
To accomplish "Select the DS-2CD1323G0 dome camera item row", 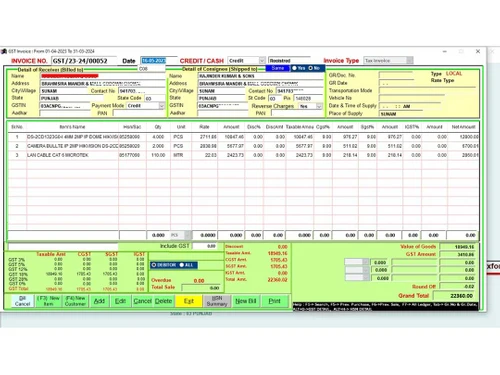I will (x=243, y=137).
